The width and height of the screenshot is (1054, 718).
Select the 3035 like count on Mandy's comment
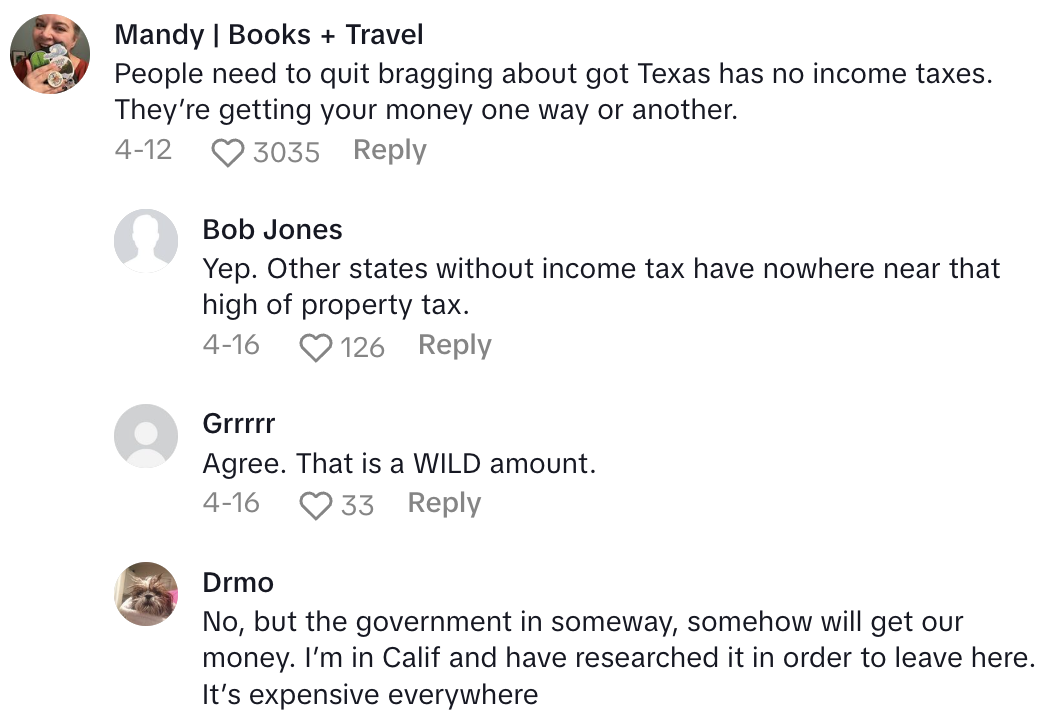coord(288,152)
